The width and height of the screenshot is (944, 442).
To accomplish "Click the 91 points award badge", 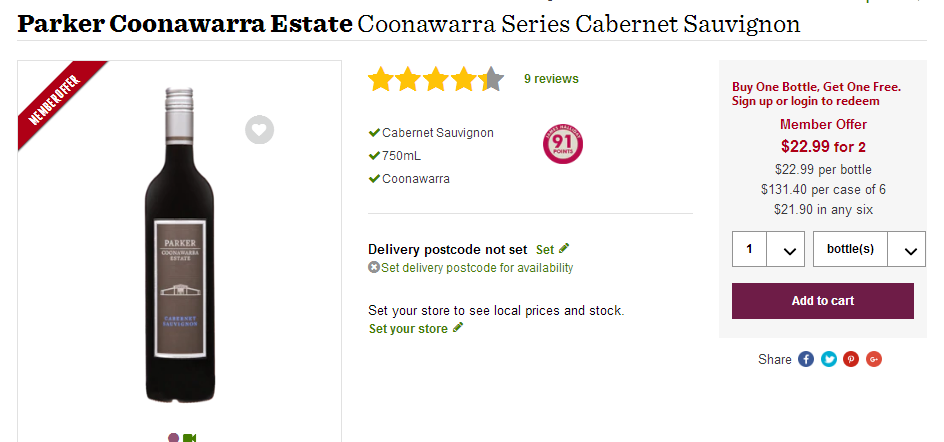I will click(x=562, y=143).
